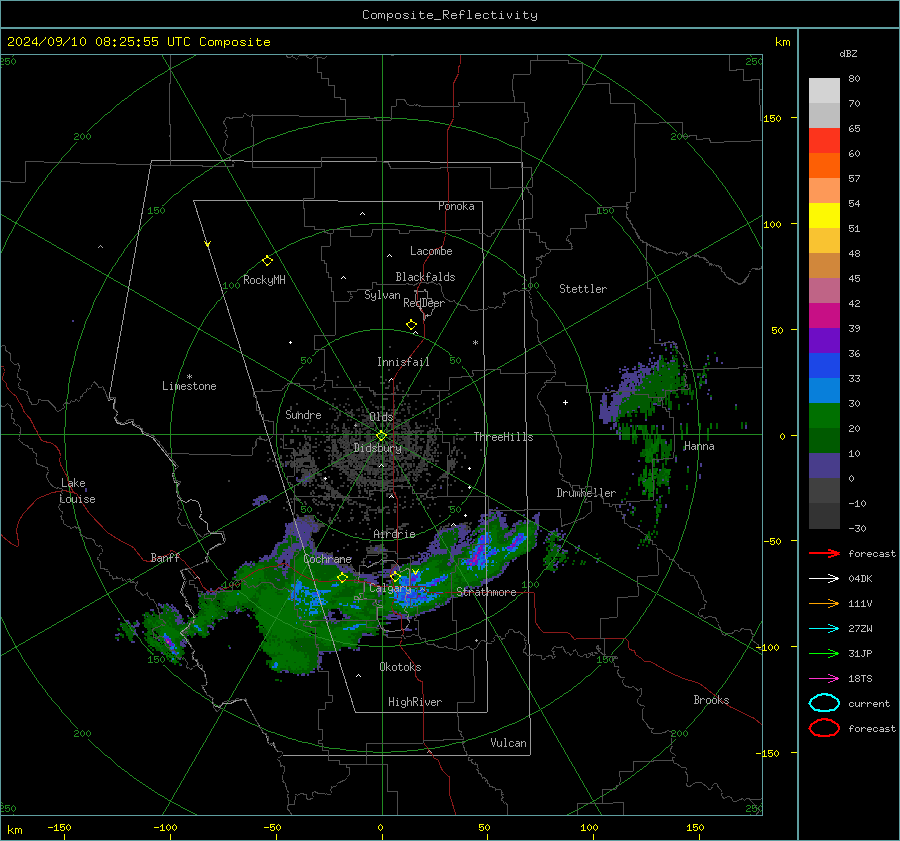Click the dBZ legend heading
The height and width of the screenshot is (841, 900).
coord(848,53)
